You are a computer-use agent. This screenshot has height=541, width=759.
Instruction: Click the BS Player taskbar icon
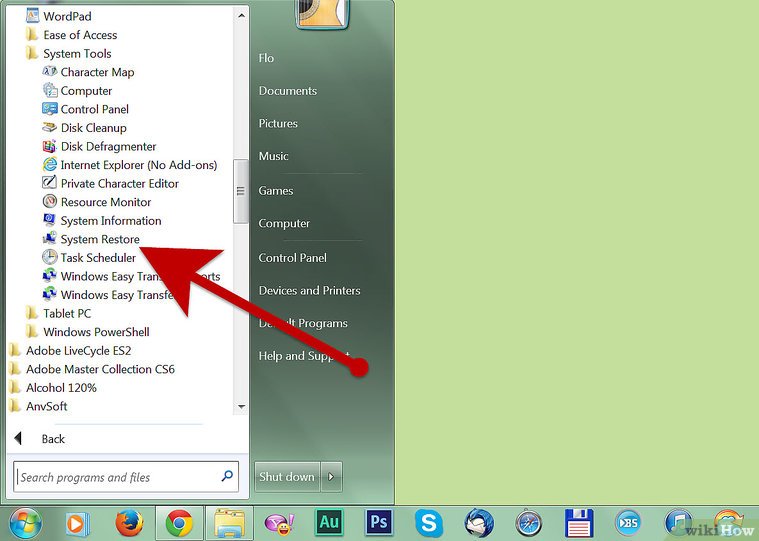628,523
